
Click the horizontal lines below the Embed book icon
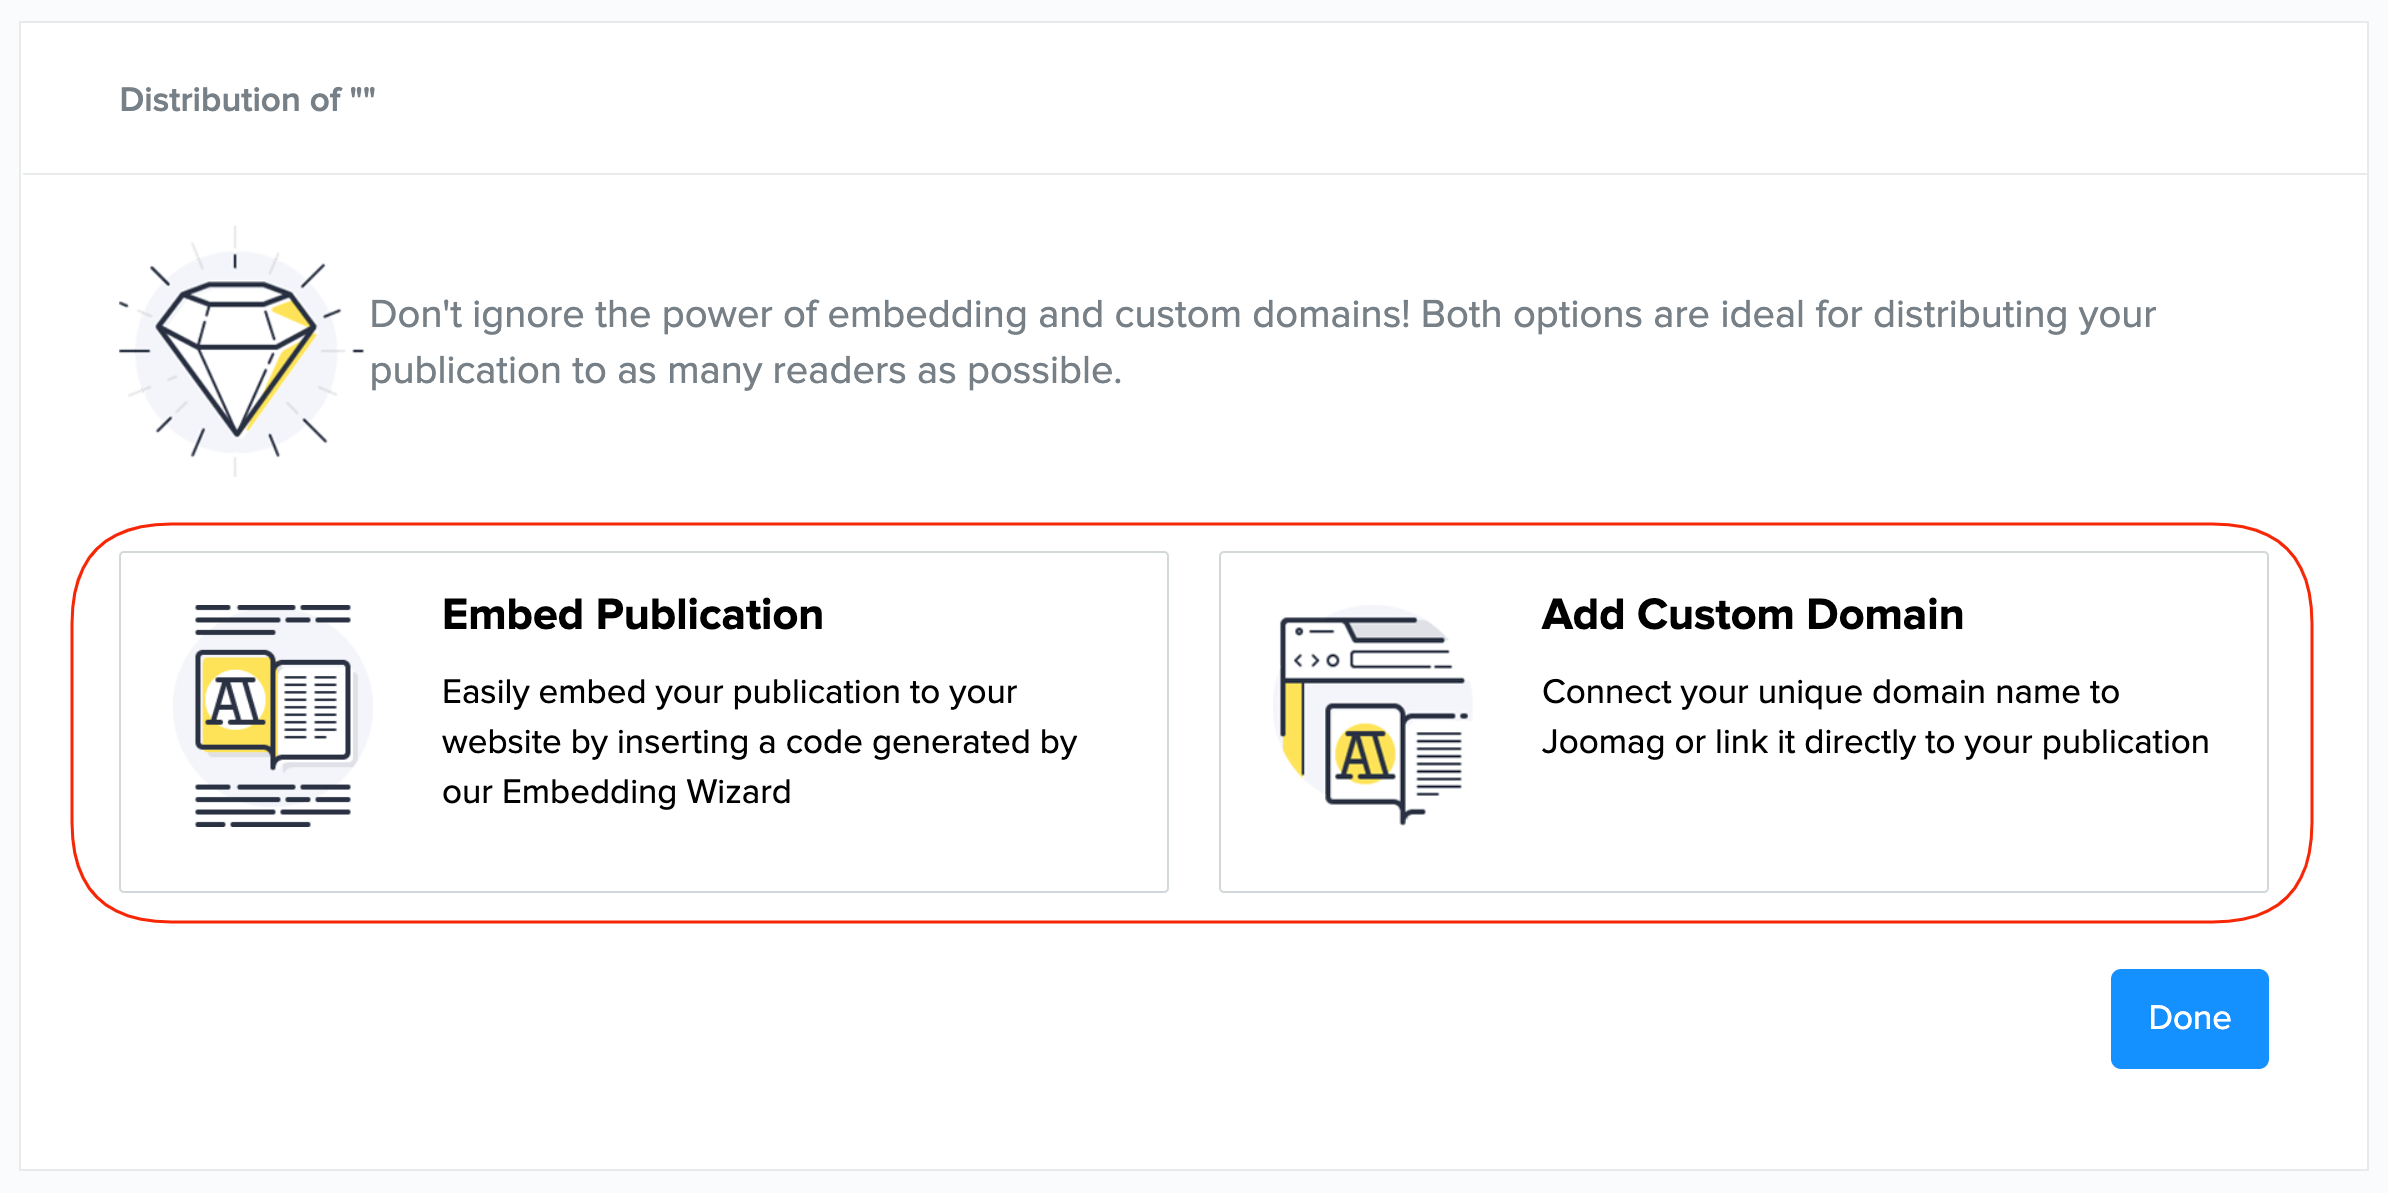(x=272, y=805)
